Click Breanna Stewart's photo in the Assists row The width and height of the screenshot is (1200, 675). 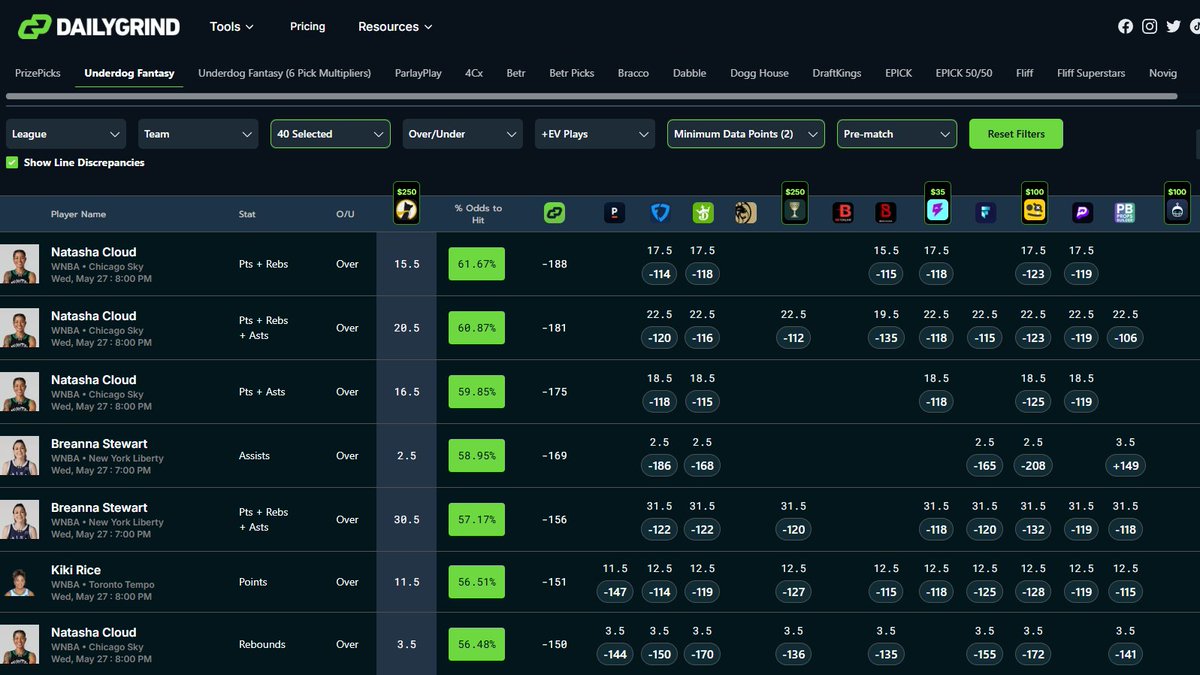(x=19, y=456)
